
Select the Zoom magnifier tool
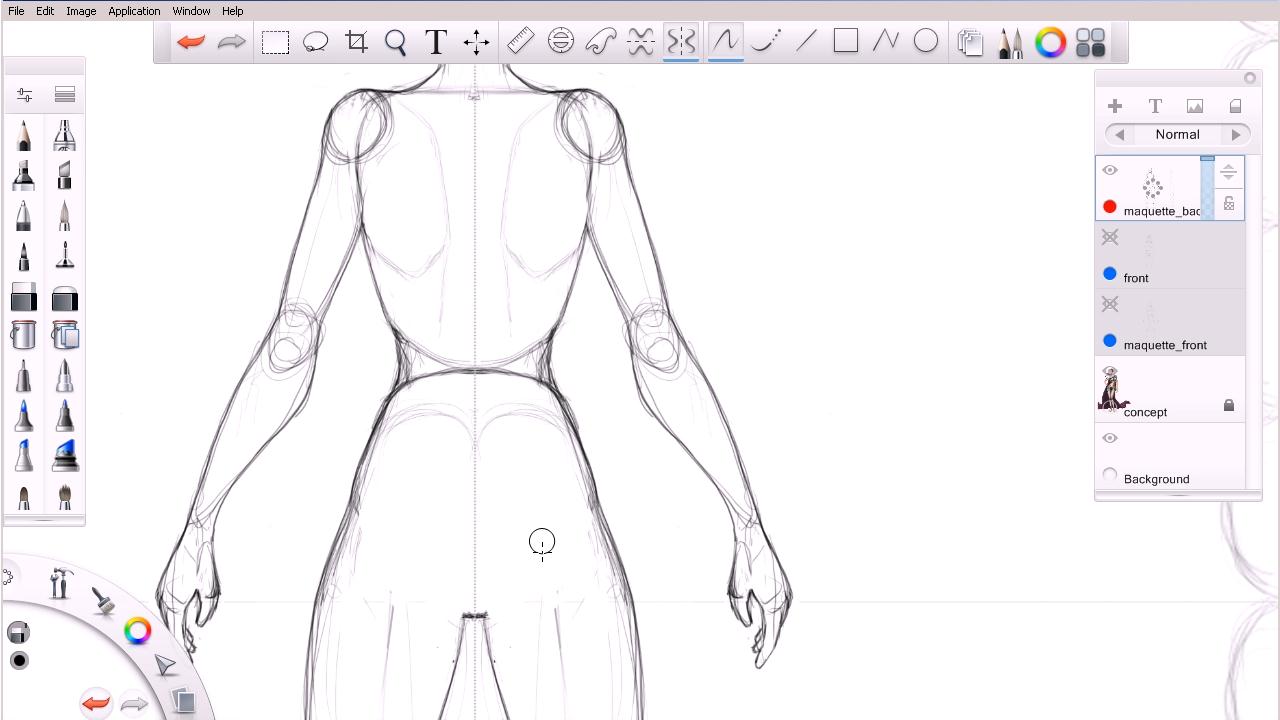coord(396,42)
